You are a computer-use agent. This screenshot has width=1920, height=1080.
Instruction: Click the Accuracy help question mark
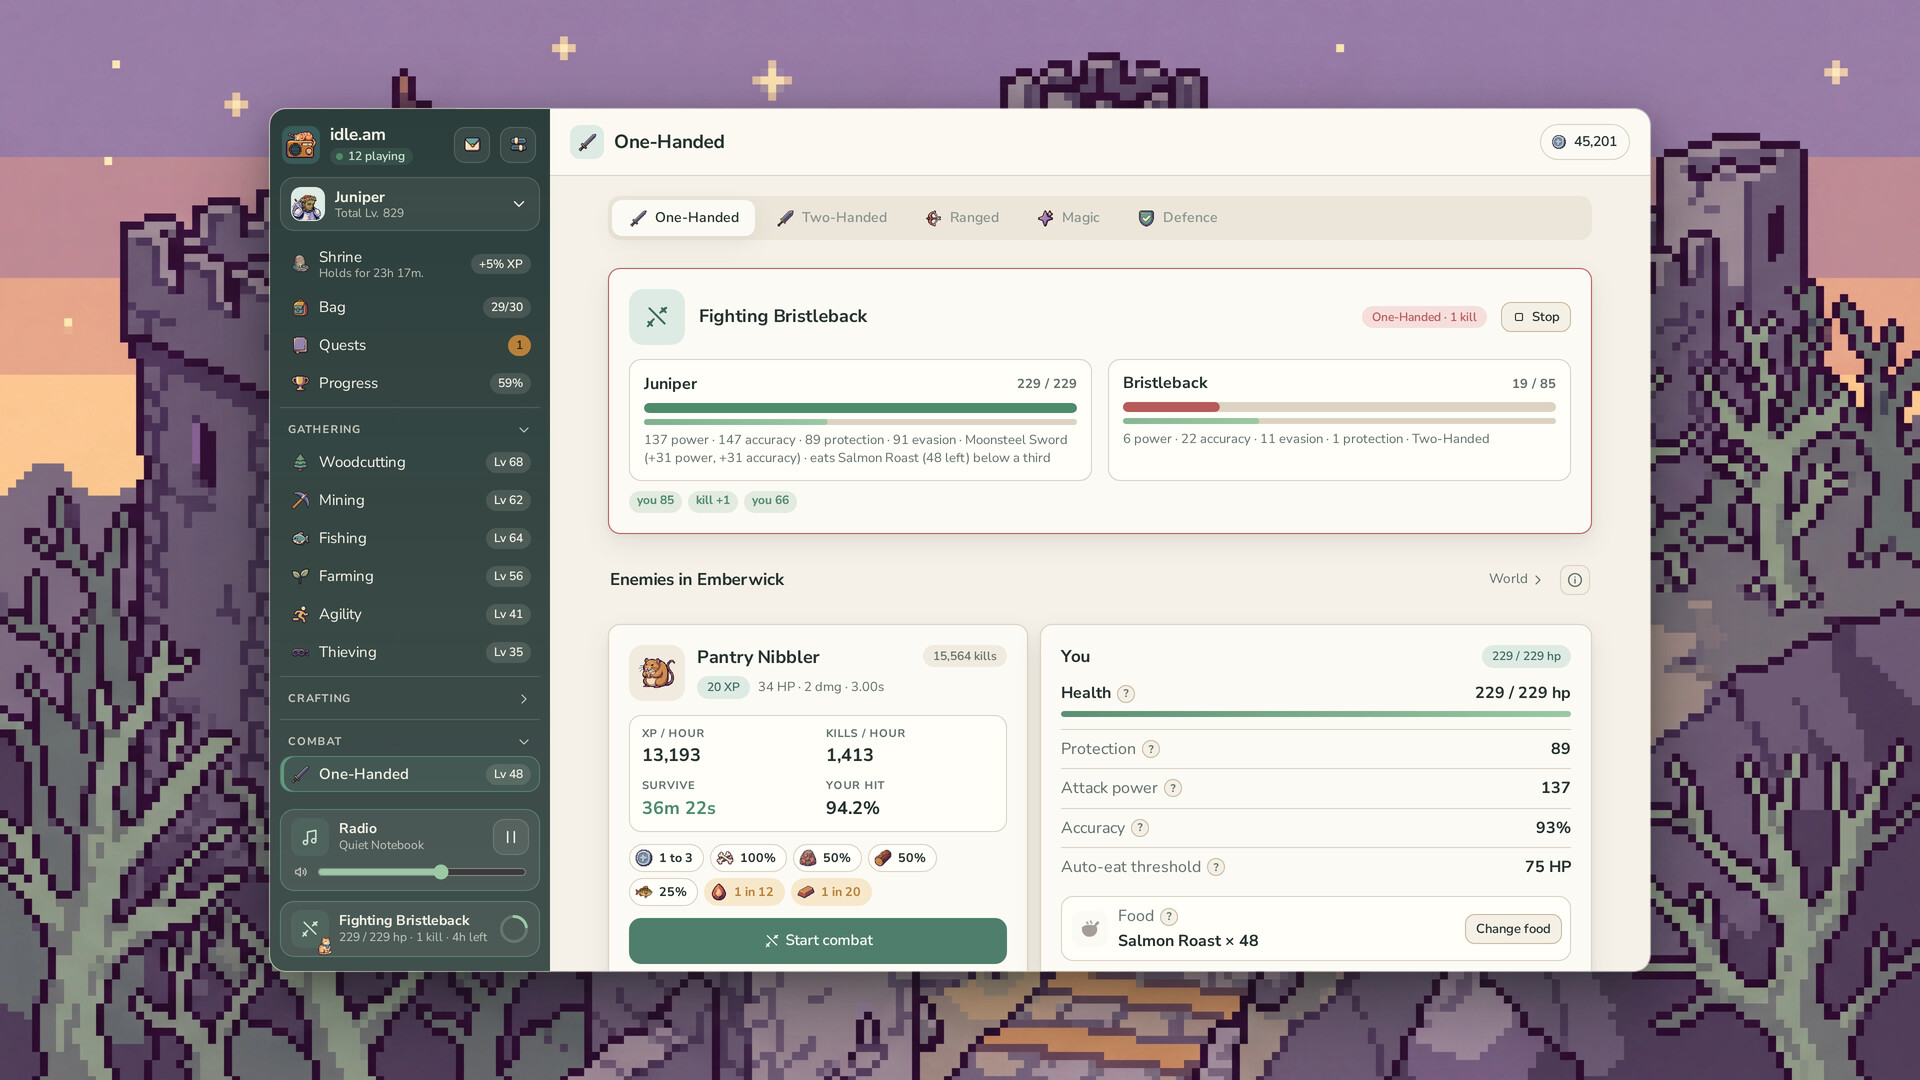[x=1140, y=828]
